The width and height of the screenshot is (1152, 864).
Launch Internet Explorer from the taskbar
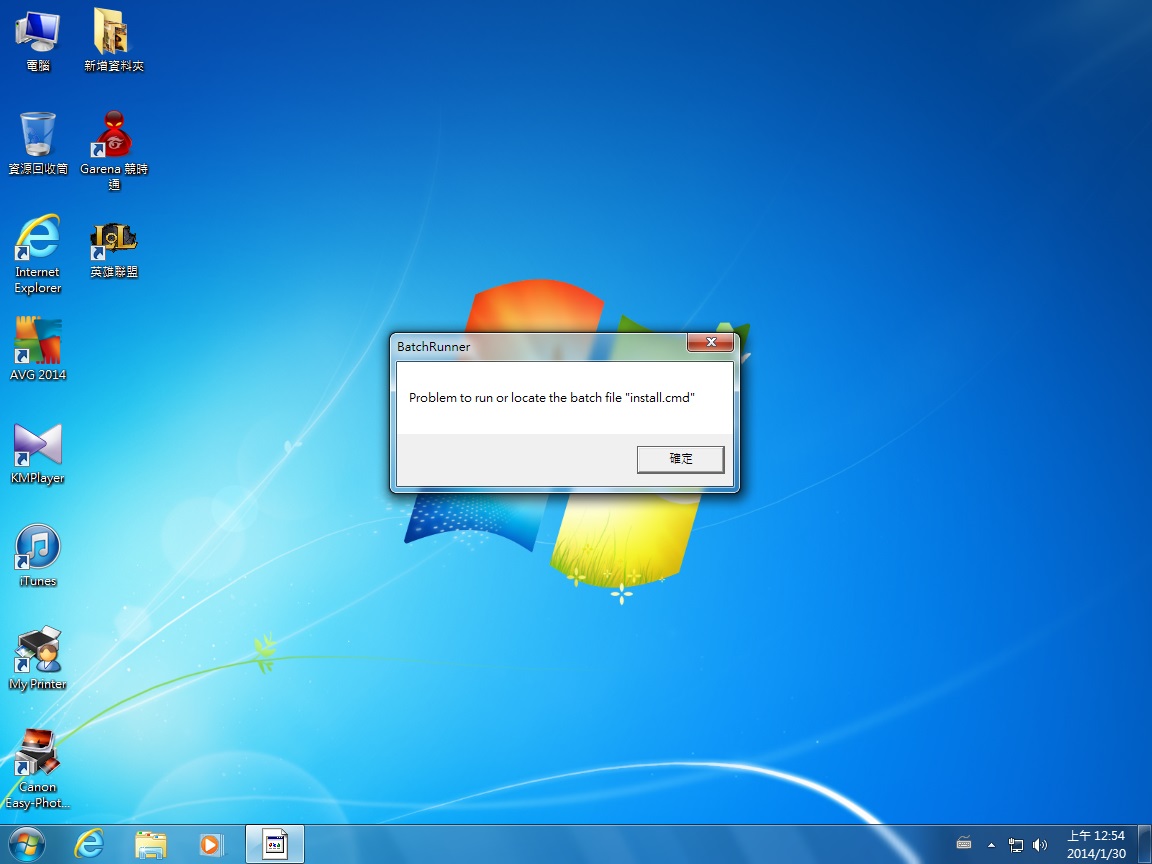click(x=89, y=844)
